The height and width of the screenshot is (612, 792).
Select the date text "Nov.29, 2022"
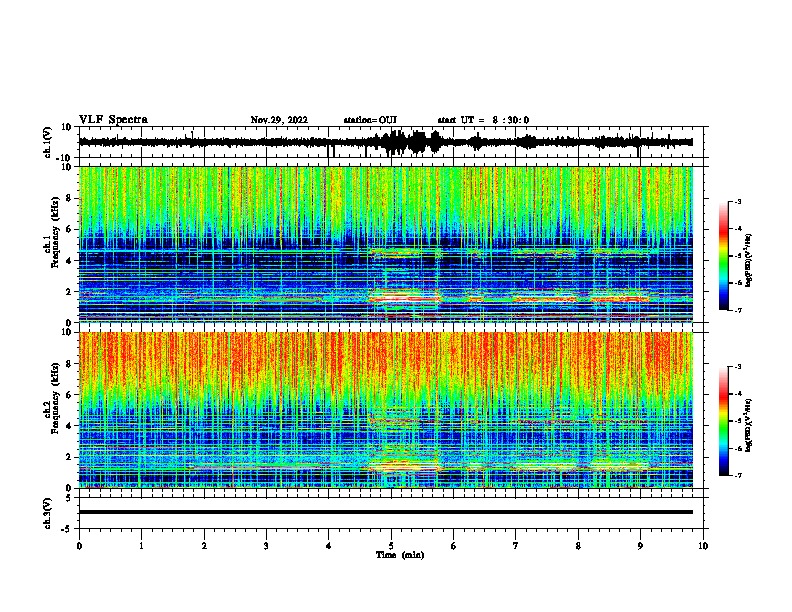(279, 120)
